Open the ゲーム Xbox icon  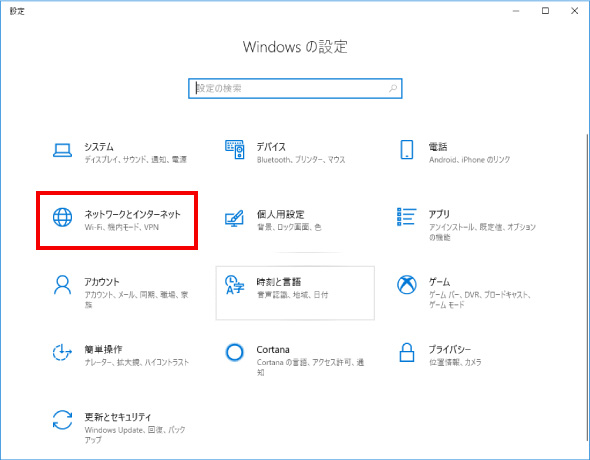click(x=407, y=285)
